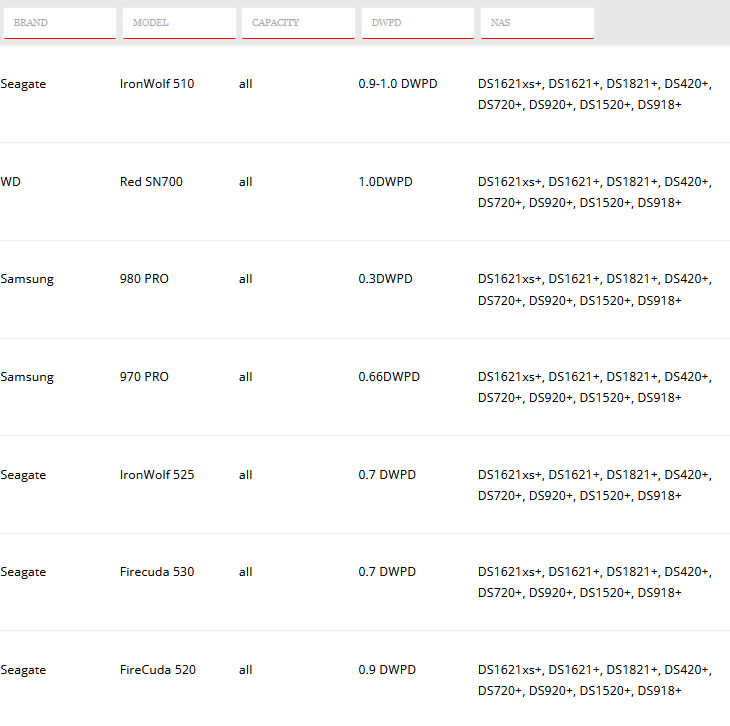The width and height of the screenshot is (730, 726).
Task: Click capacity 'all' in IronWolf 525 row
Action: (246, 475)
